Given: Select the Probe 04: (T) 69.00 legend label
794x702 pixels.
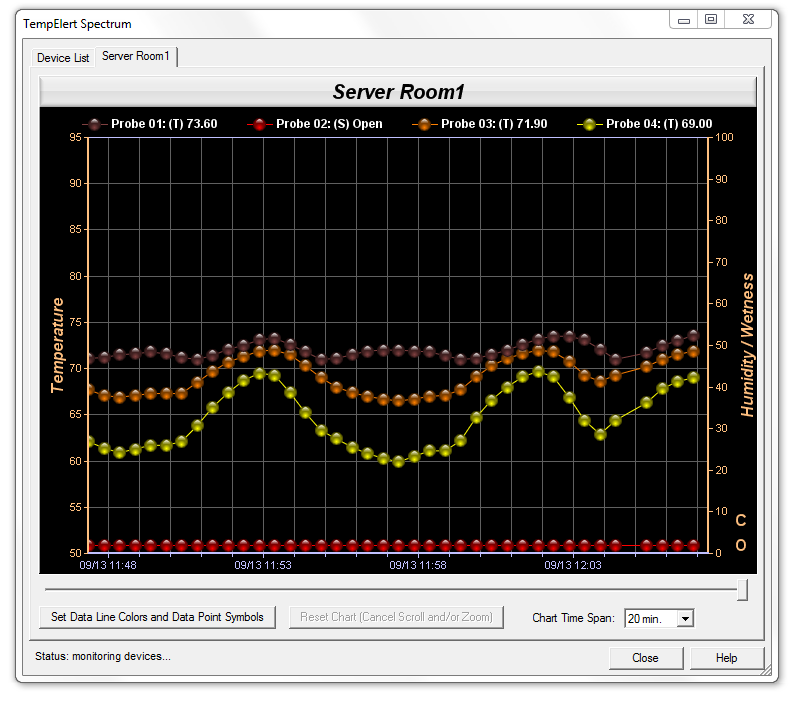Looking at the screenshot, I should [x=659, y=124].
